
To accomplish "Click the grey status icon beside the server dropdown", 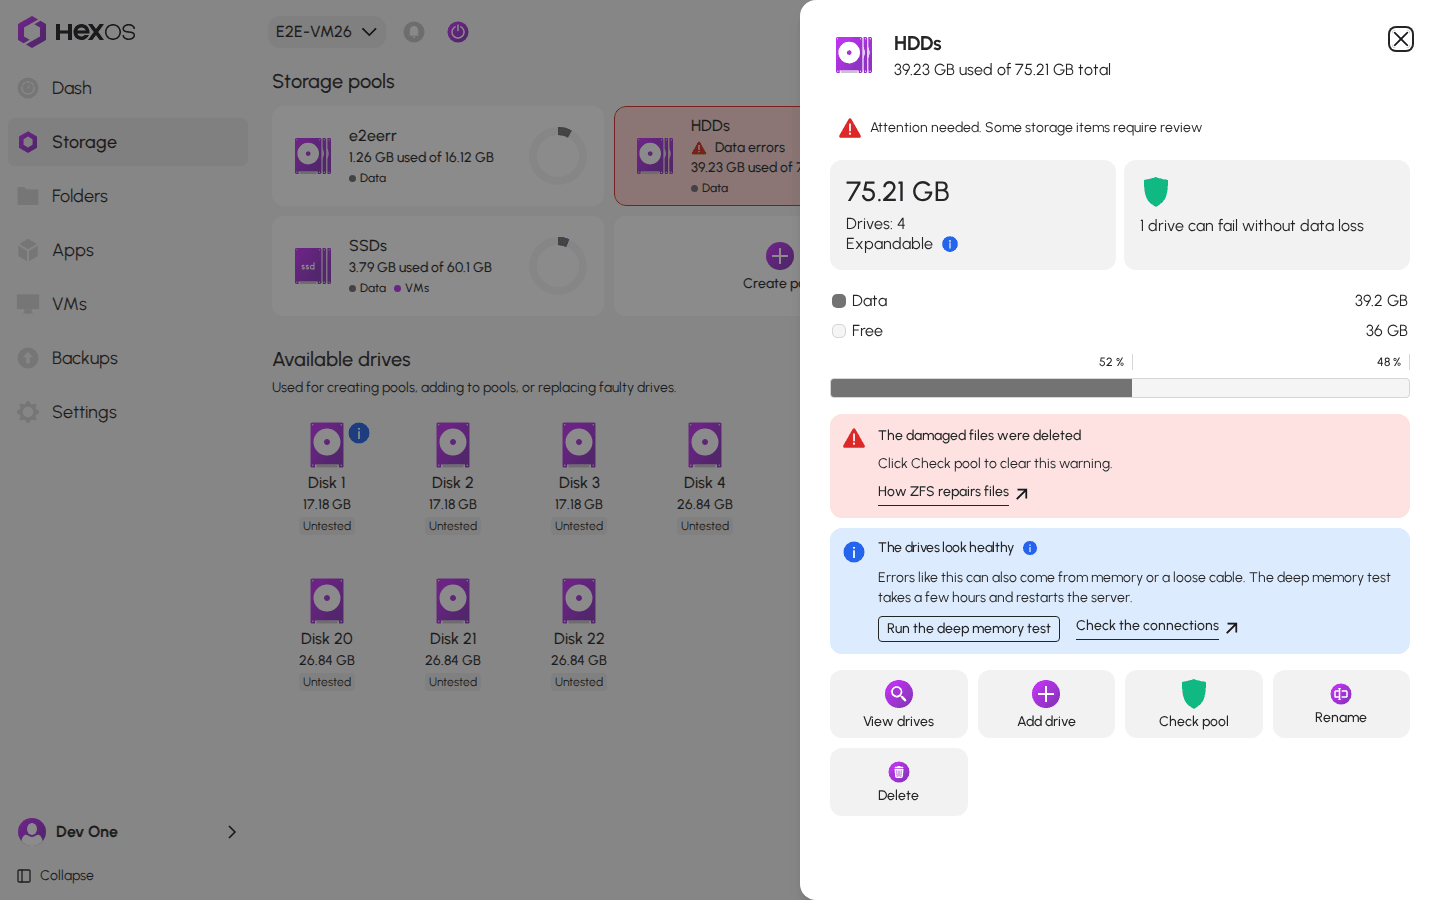I will coord(414,32).
